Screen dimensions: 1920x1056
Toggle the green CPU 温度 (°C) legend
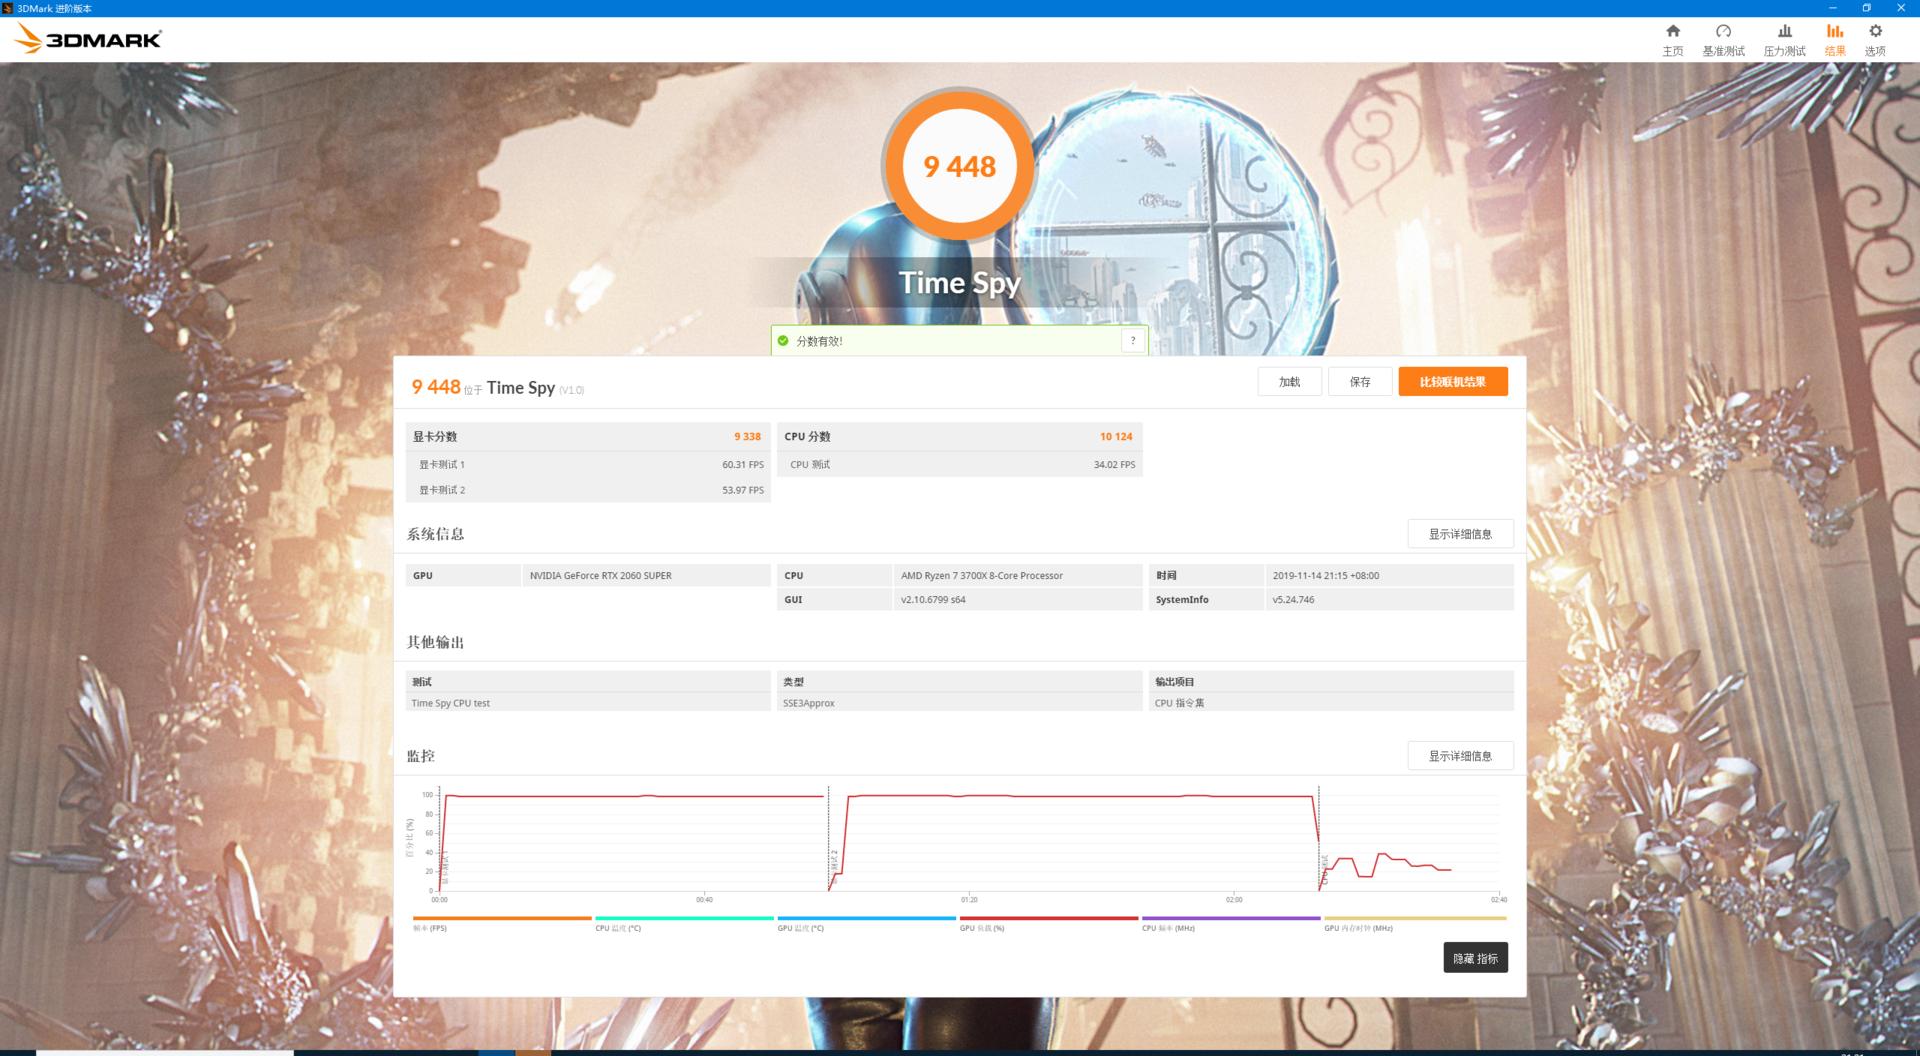684,923
